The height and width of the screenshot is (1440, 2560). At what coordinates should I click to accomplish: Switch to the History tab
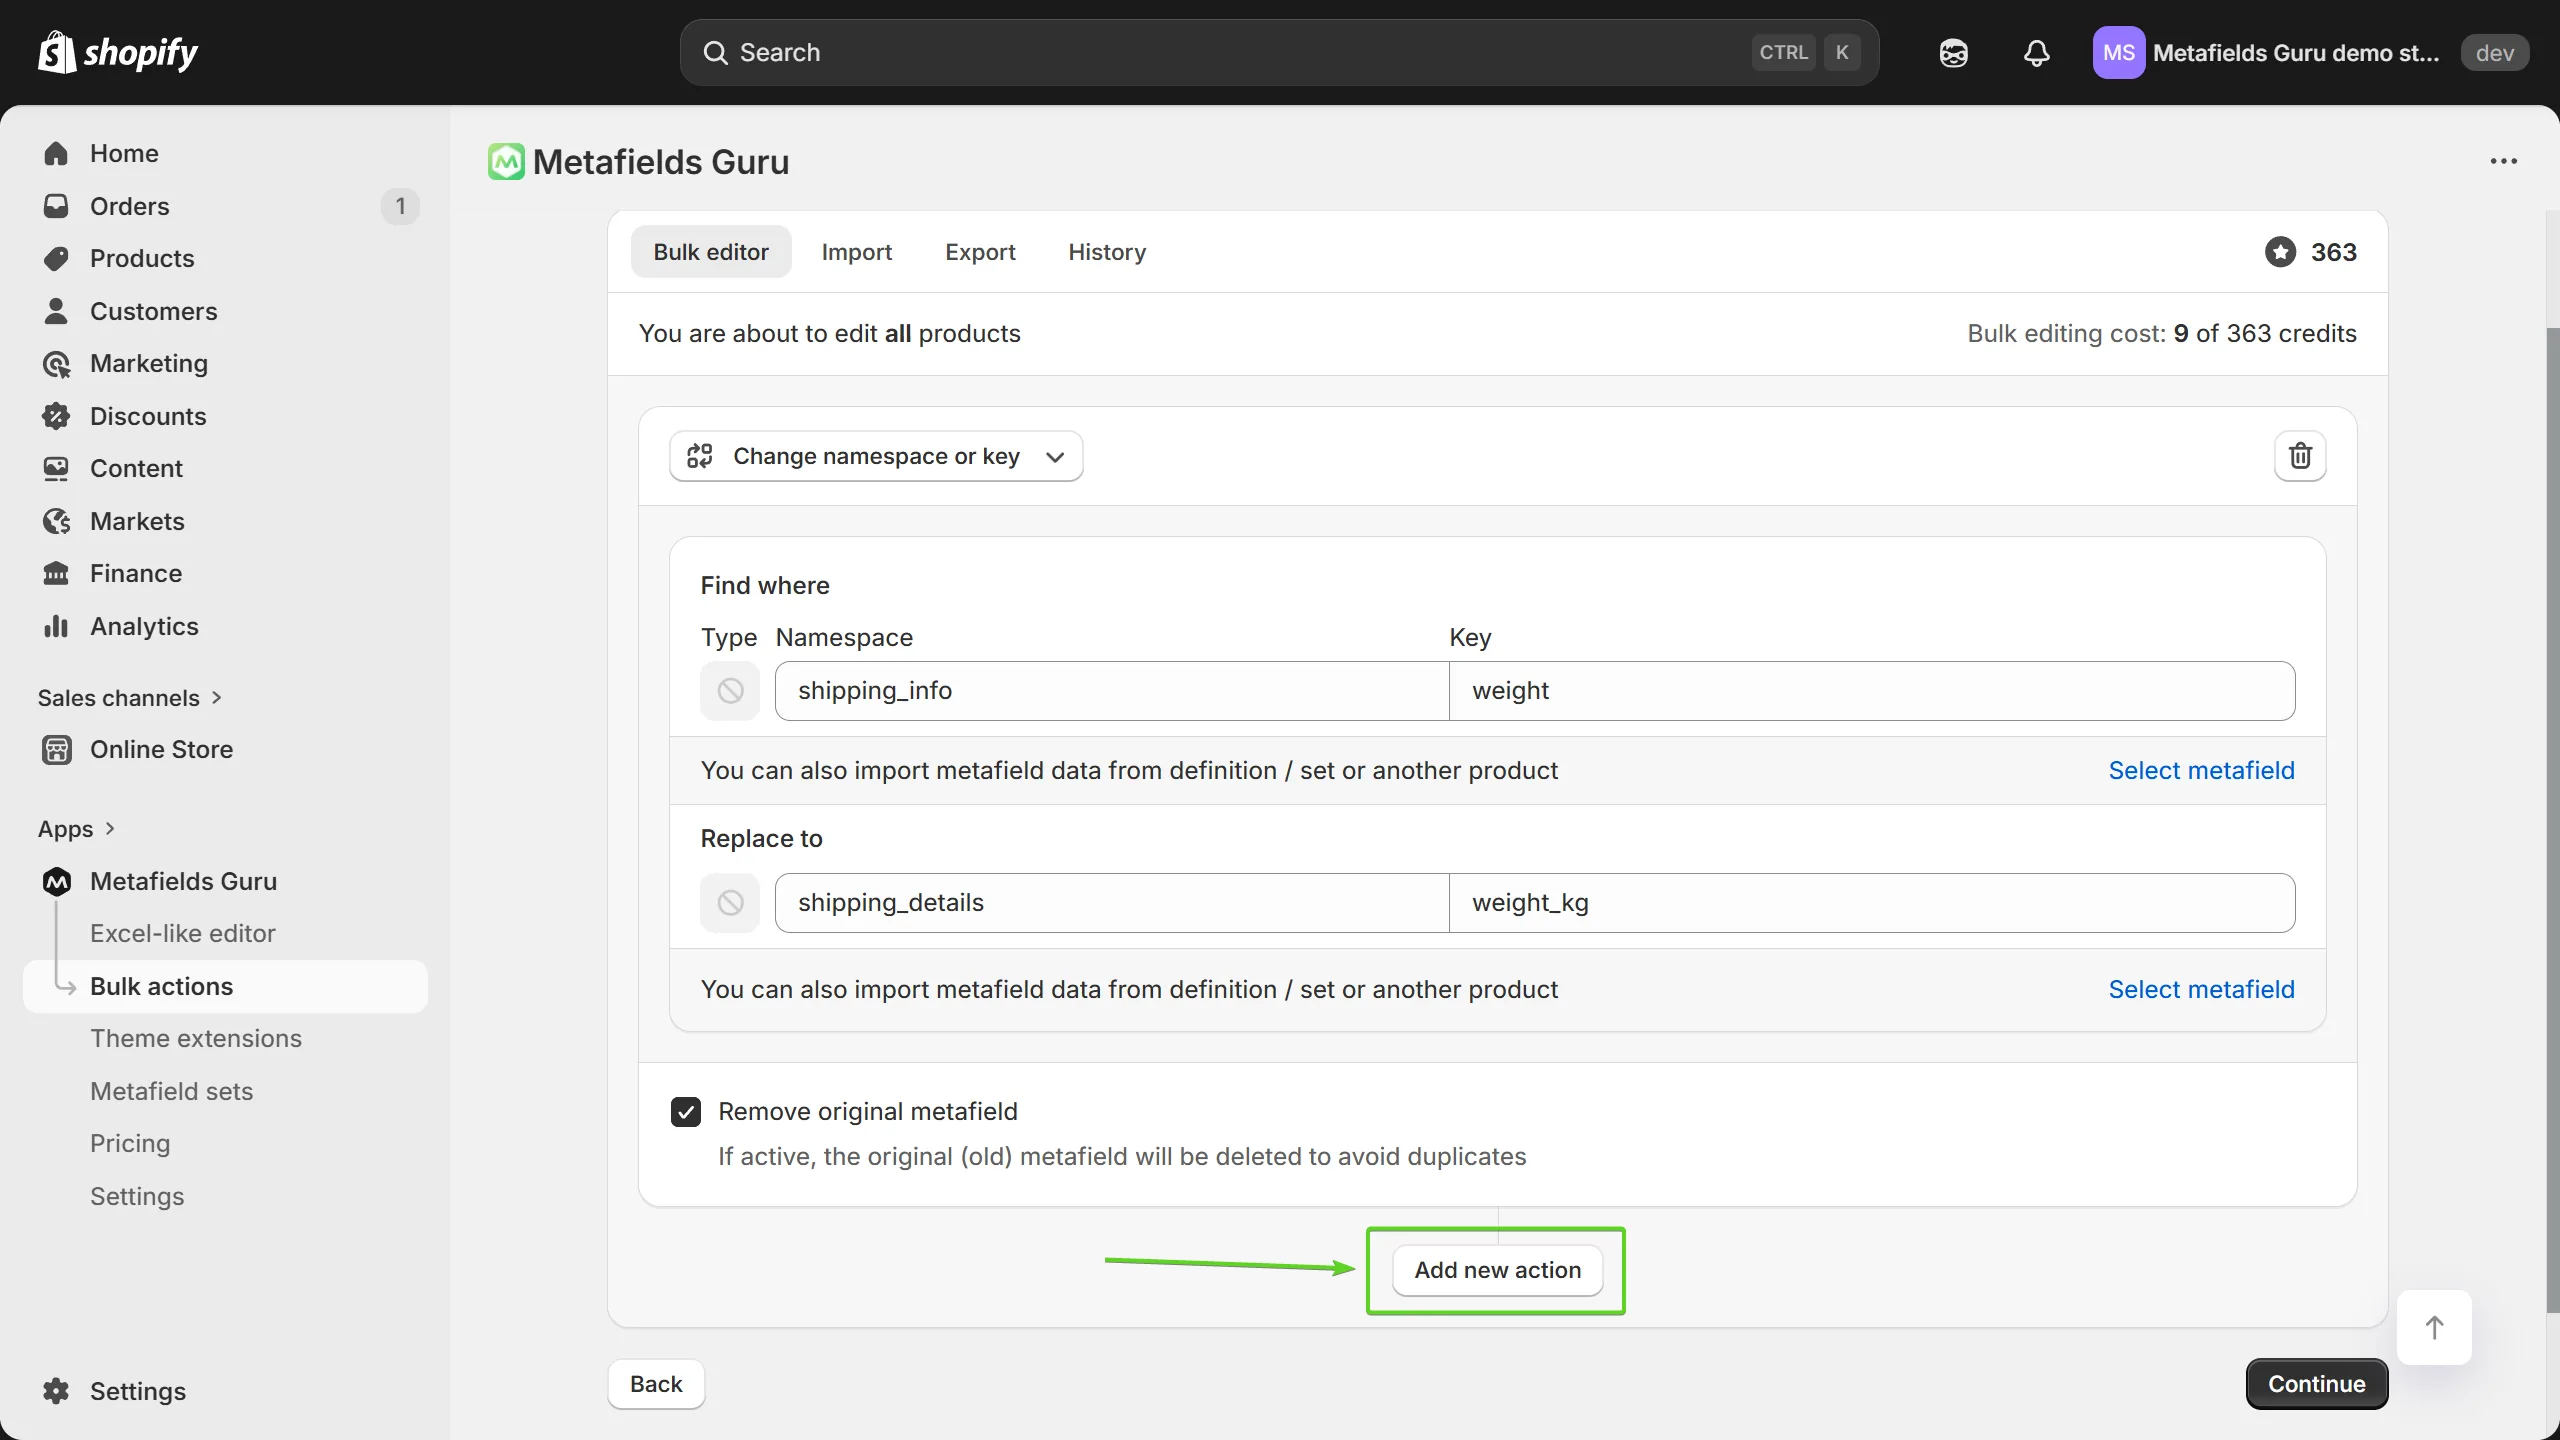(1107, 252)
